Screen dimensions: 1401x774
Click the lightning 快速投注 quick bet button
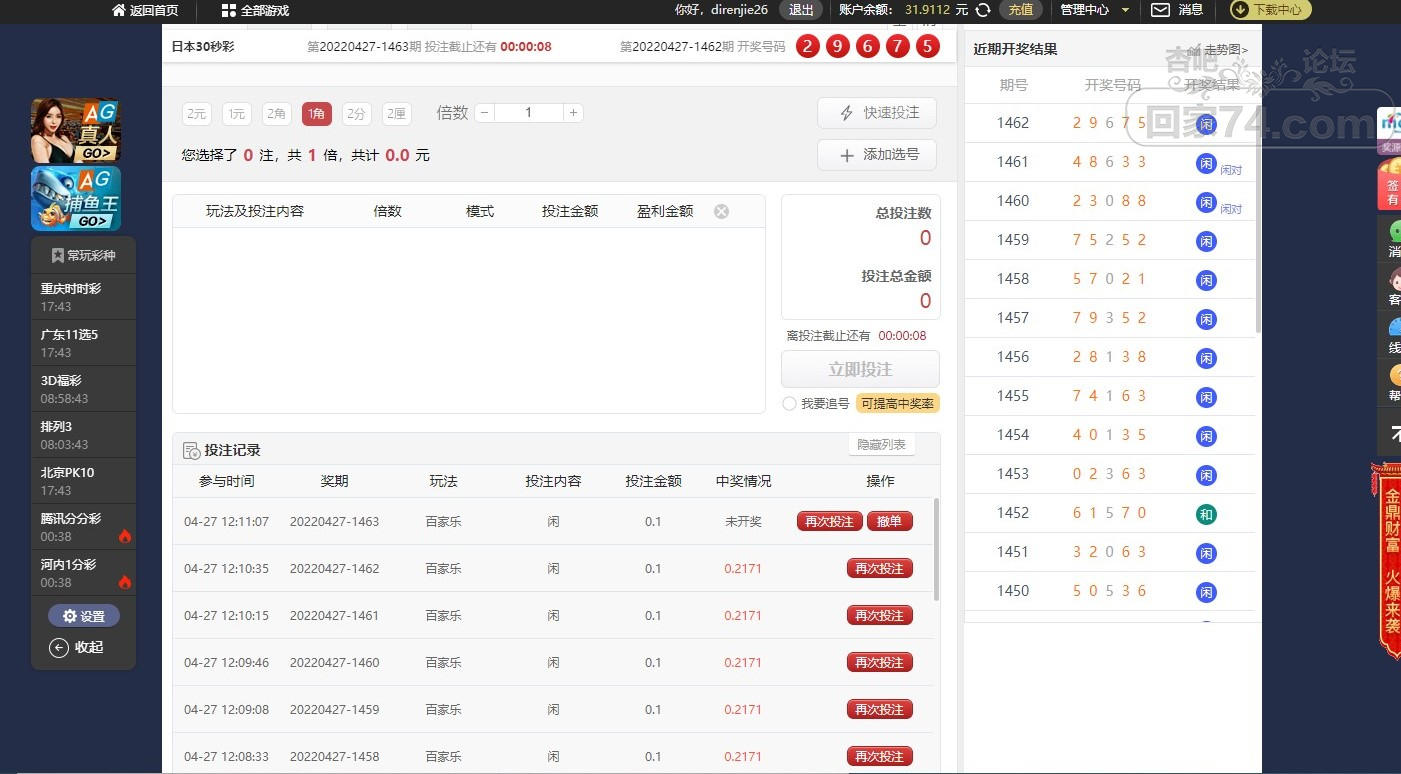click(x=877, y=113)
